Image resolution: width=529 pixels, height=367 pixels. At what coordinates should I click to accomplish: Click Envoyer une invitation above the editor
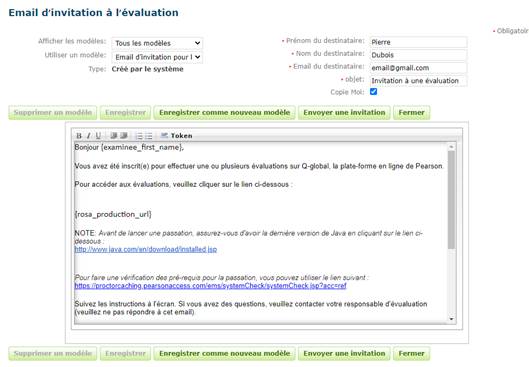(x=344, y=113)
